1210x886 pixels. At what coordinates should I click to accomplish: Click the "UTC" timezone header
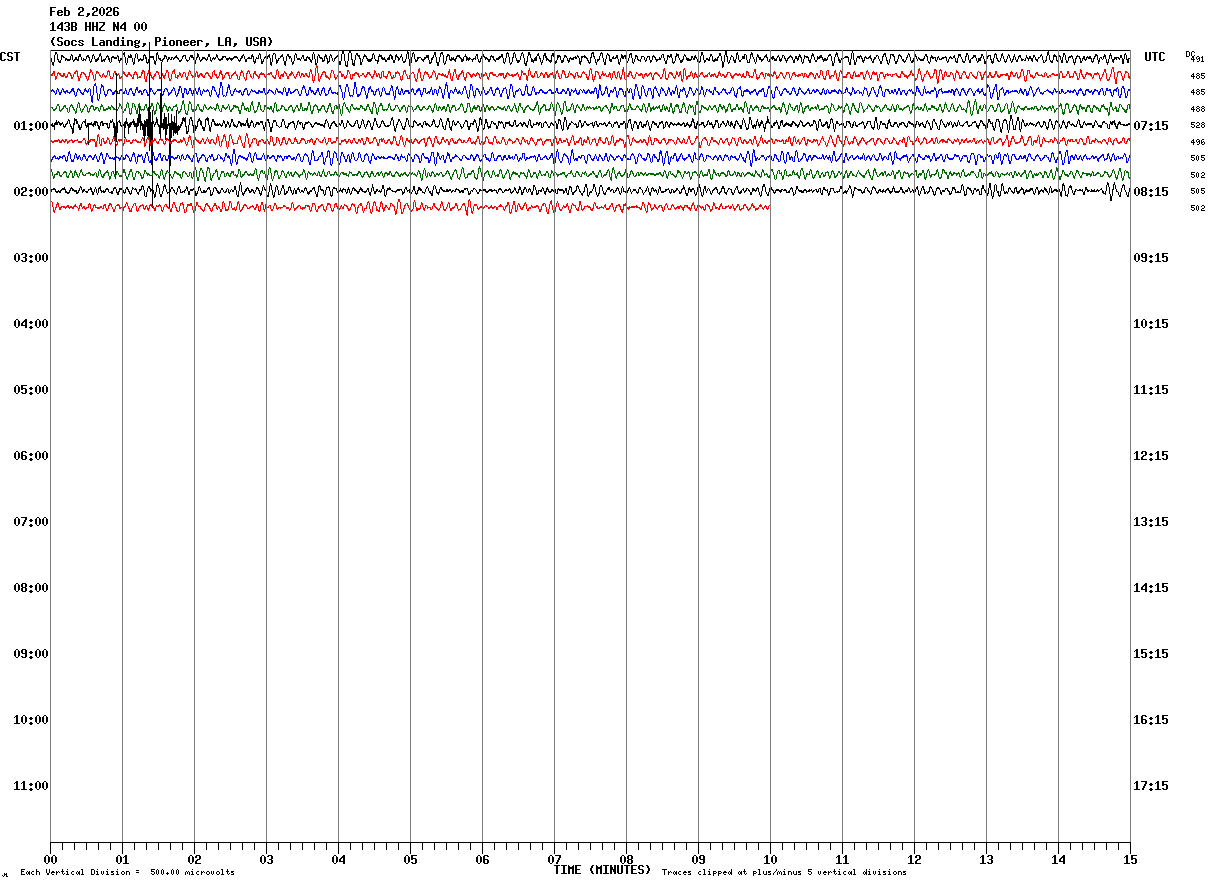click(1155, 57)
